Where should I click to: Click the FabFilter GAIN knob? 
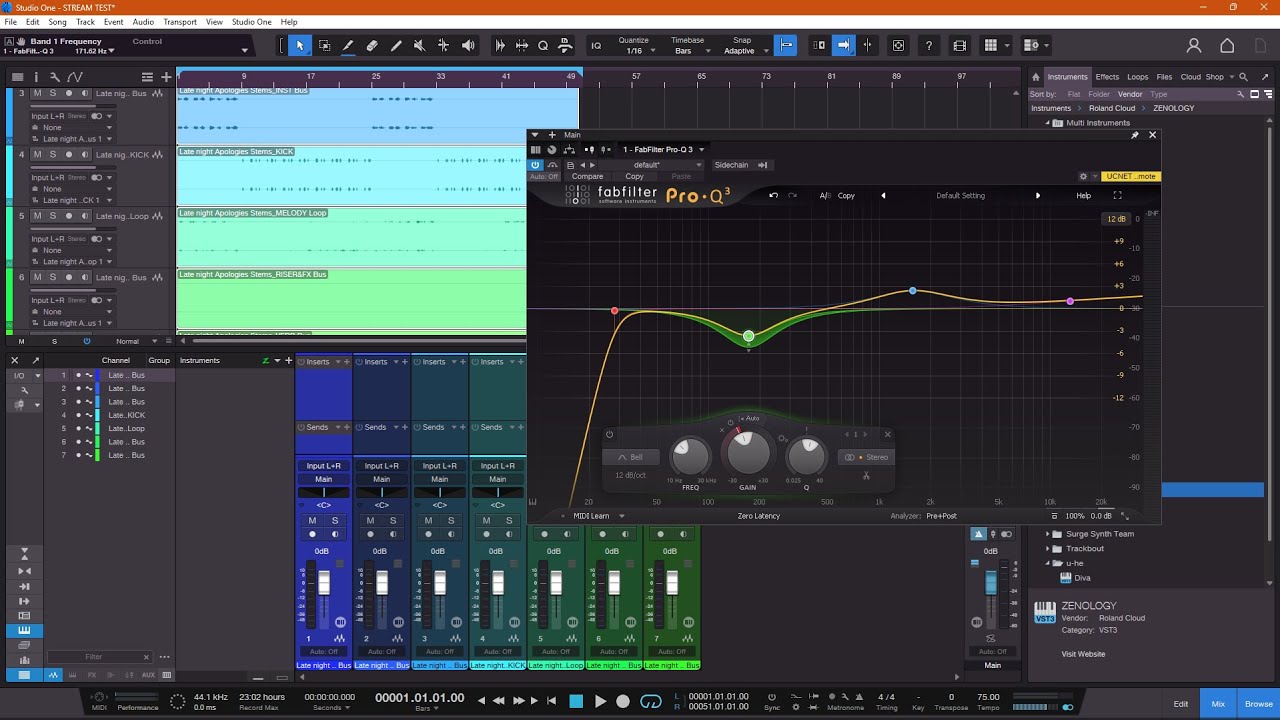pyautogui.click(x=748, y=453)
